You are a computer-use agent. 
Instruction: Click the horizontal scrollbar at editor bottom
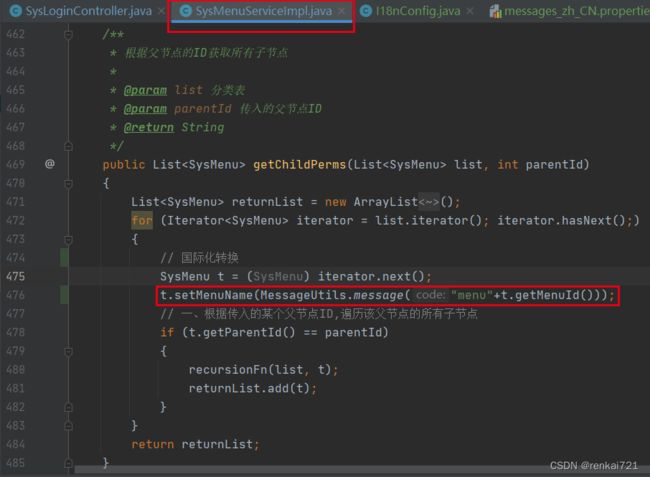click(x=361, y=470)
